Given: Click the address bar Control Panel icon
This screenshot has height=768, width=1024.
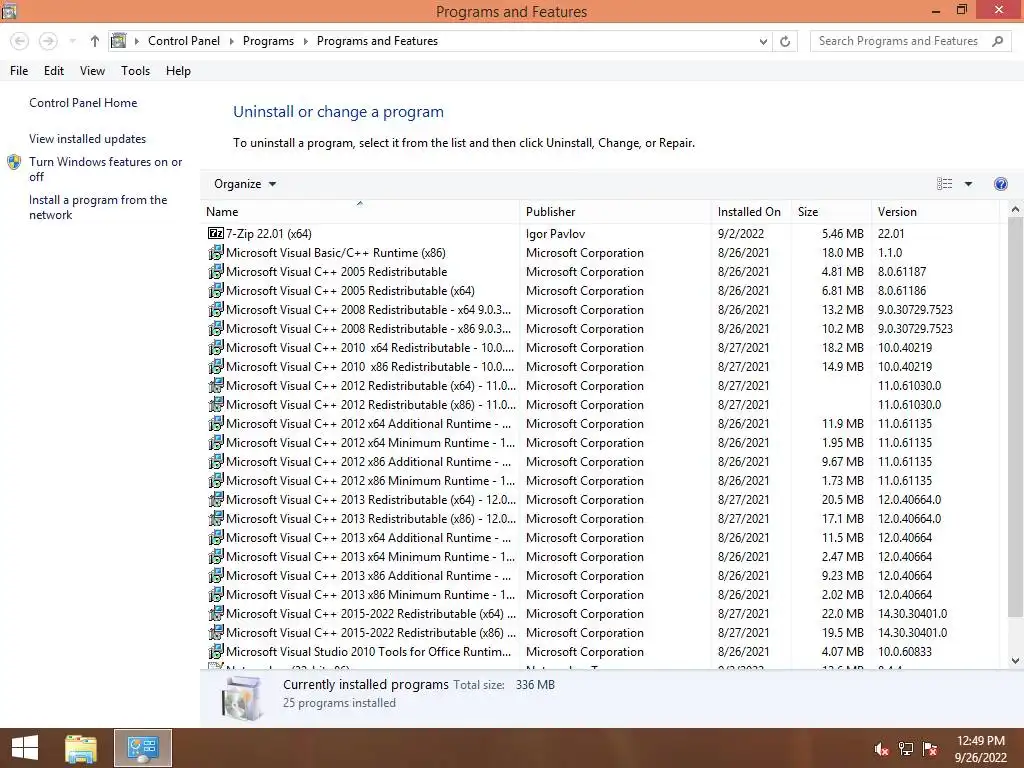Looking at the screenshot, I should (x=118, y=41).
